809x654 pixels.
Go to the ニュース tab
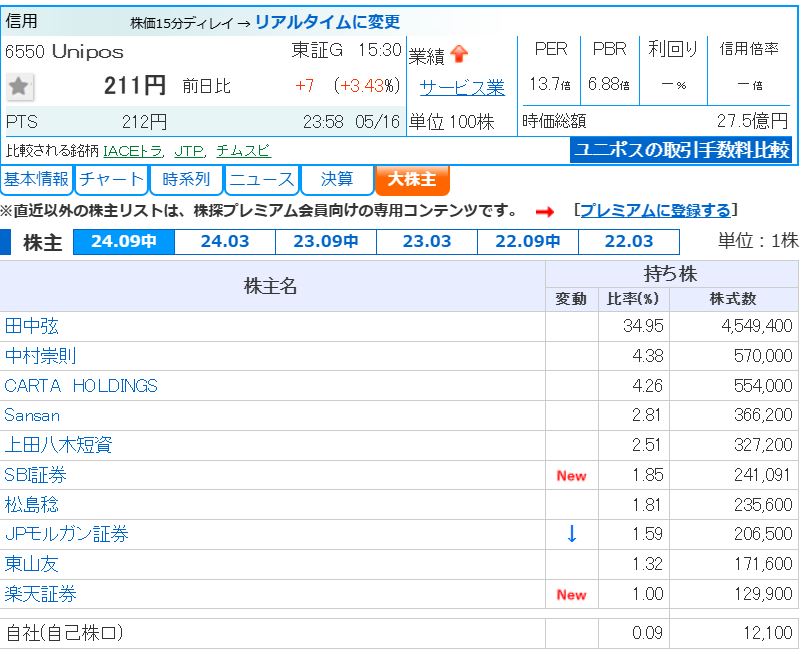point(262,179)
